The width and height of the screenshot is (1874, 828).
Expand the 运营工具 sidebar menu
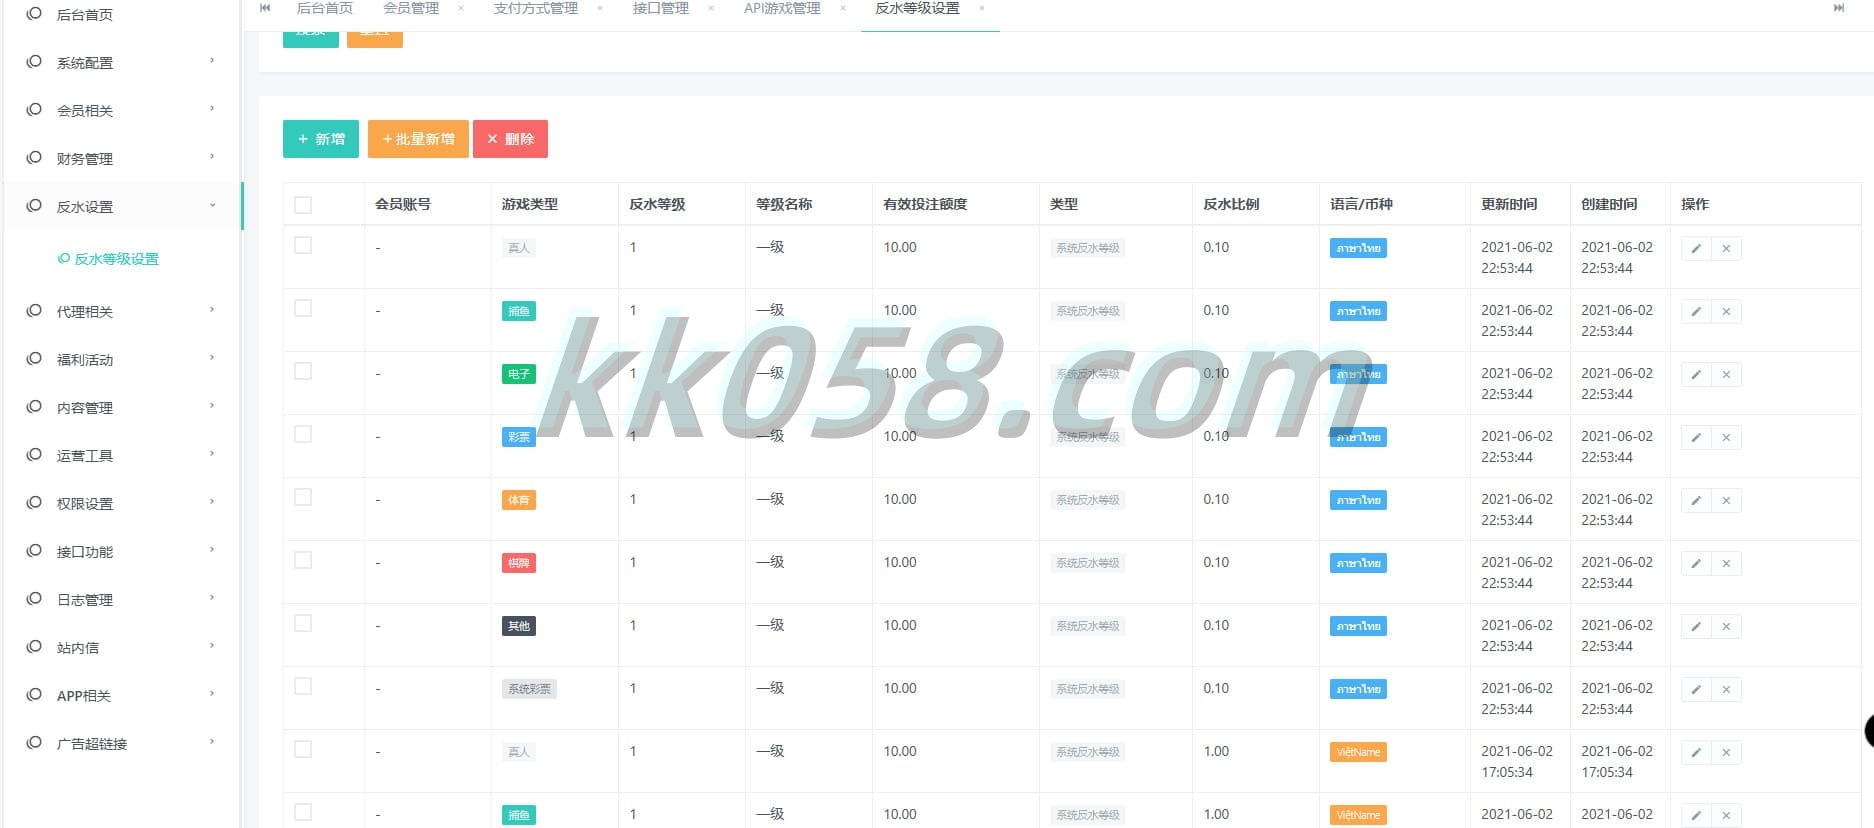121,455
